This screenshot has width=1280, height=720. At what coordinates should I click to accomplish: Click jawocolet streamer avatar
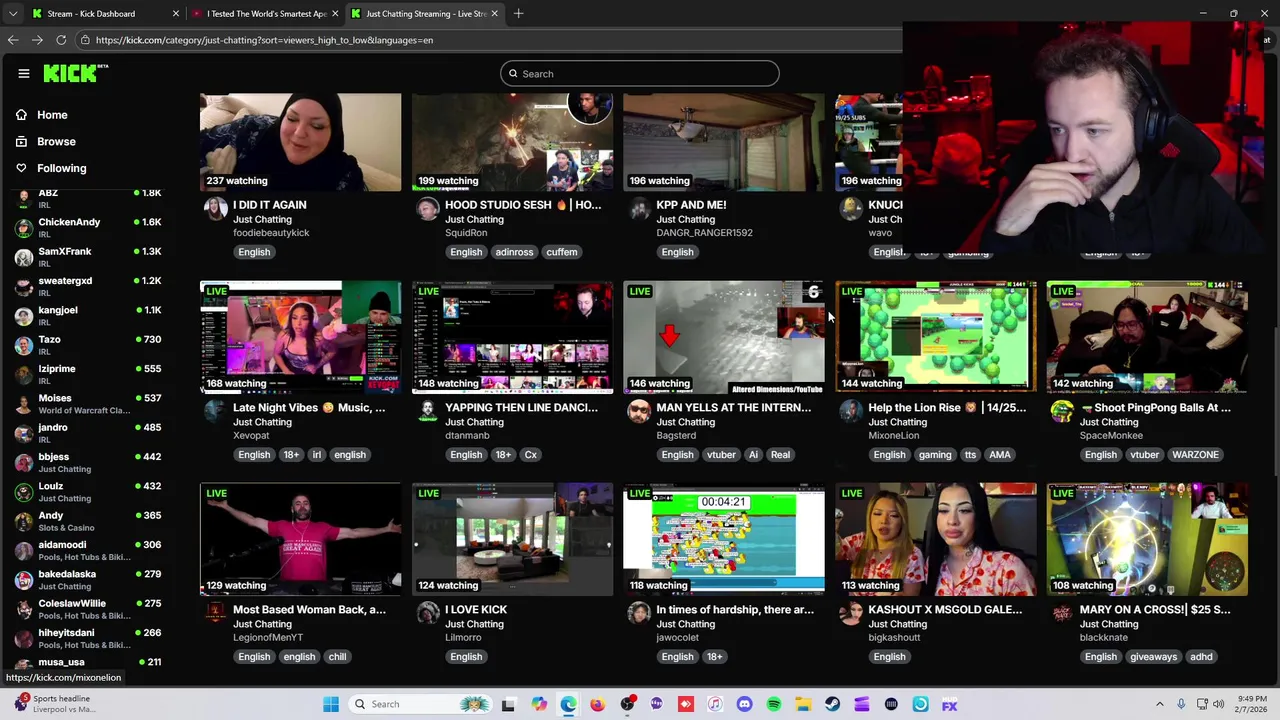tap(639, 613)
